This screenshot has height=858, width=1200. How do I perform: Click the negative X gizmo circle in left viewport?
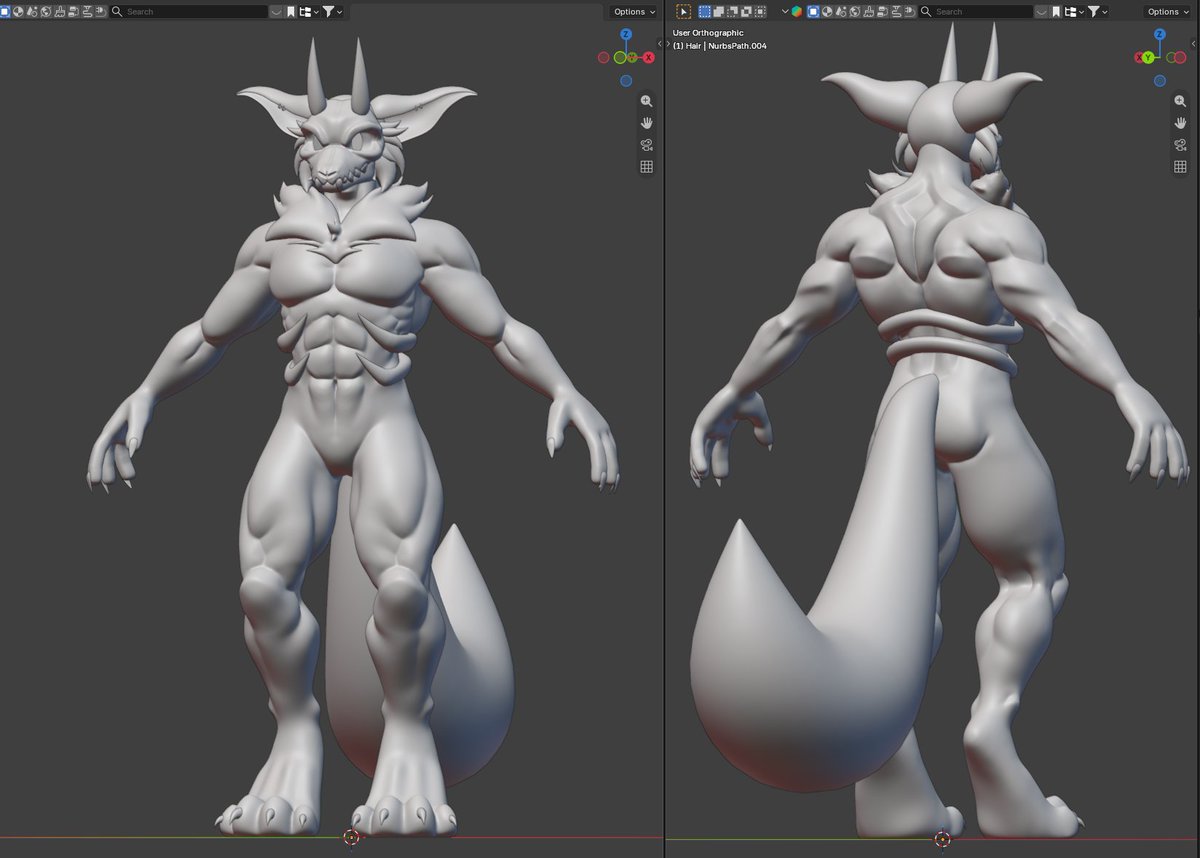(603, 58)
